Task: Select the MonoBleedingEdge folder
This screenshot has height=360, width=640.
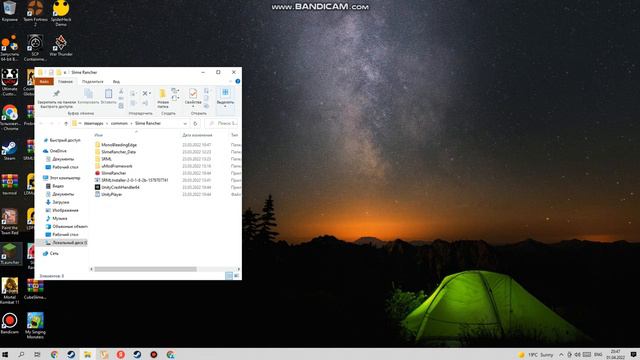Action: (x=119, y=145)
